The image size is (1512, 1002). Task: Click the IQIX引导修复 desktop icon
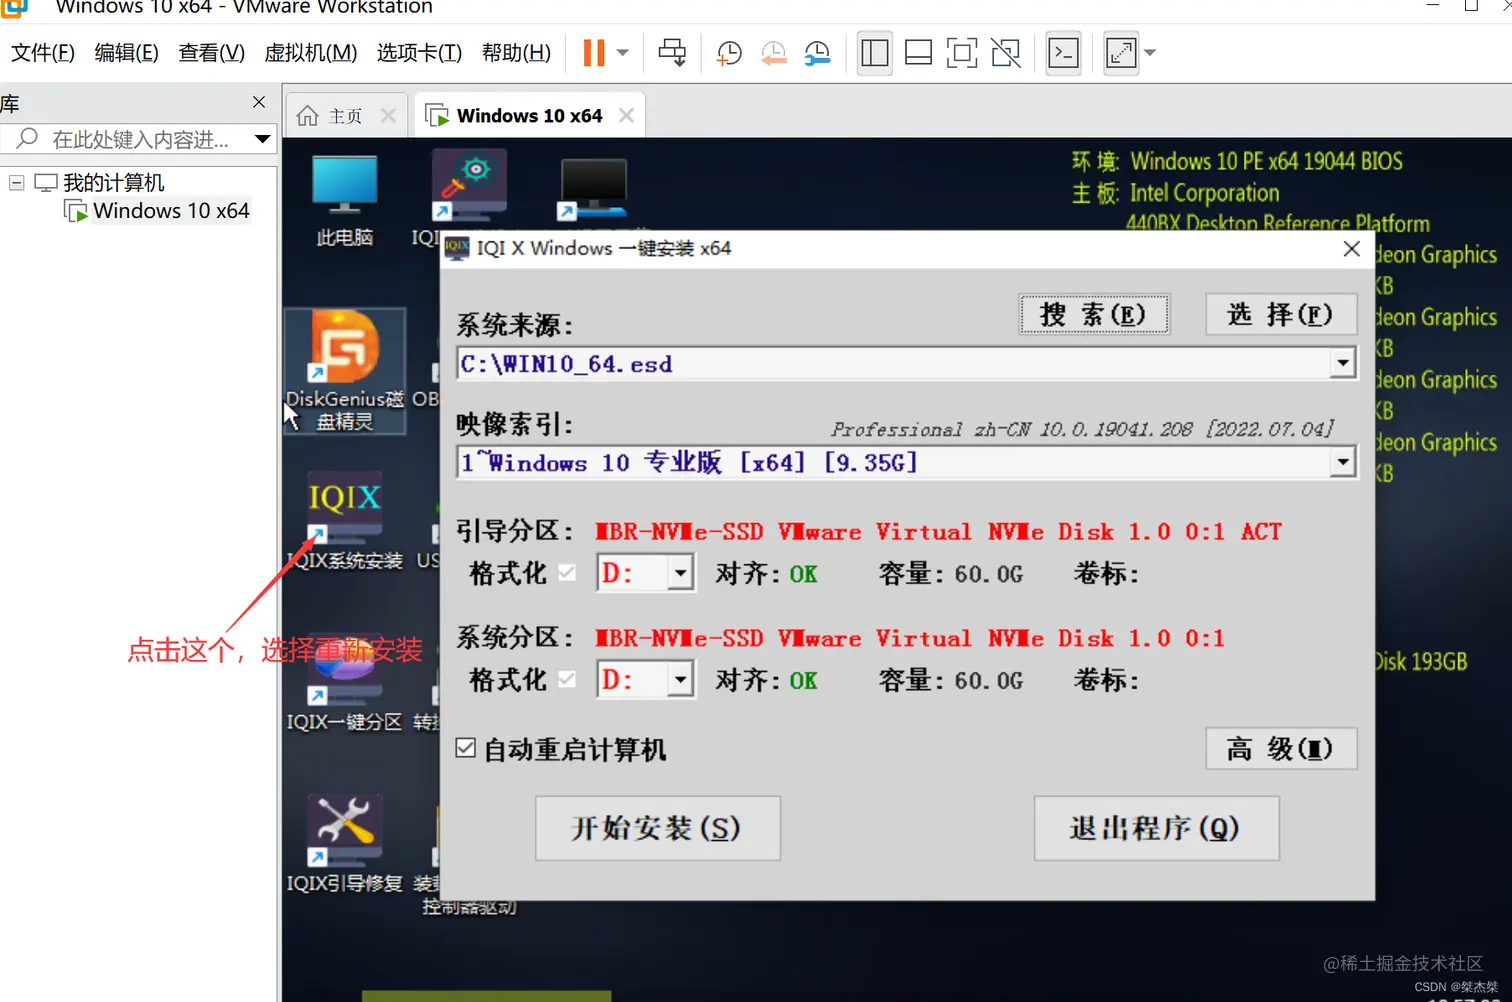[x=344, y=845]
